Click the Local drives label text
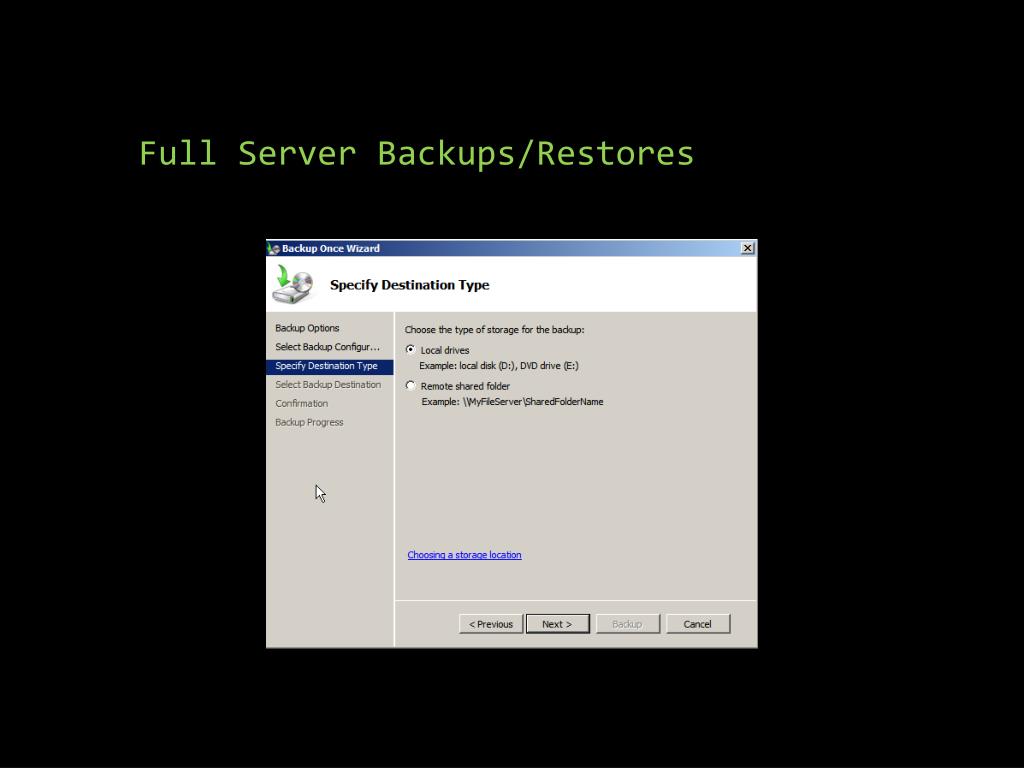The width and height of the screenshot is (1024, 768). [x=445, y=351]
